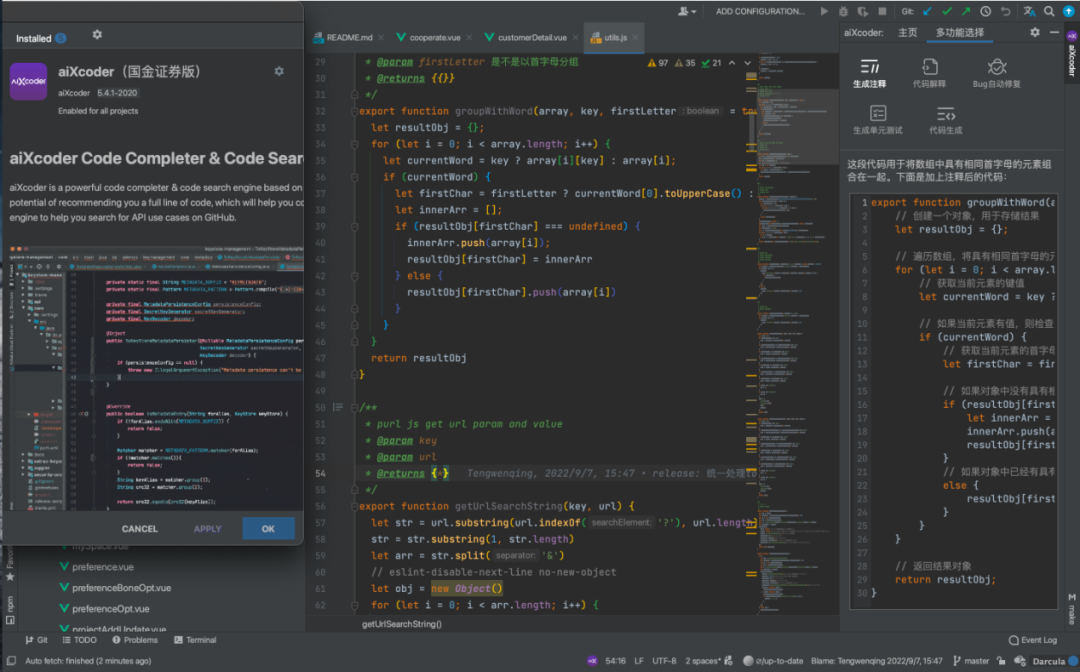Click the 97 warnings inspection indicator
This screenshot has height=672, width=1080.
click(x=658, y=63)
